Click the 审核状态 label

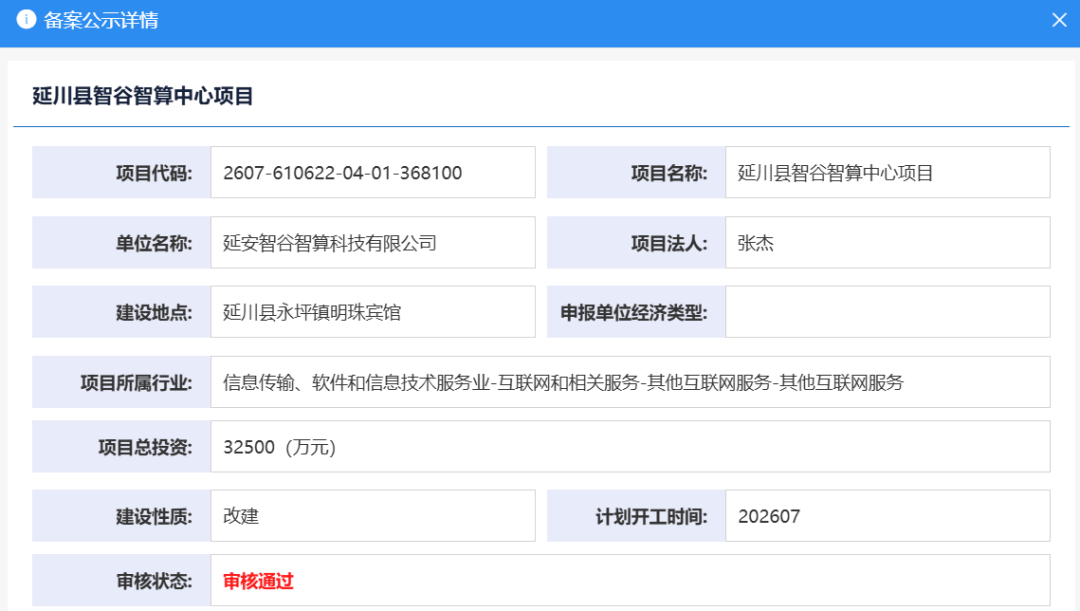pos(154,581)
